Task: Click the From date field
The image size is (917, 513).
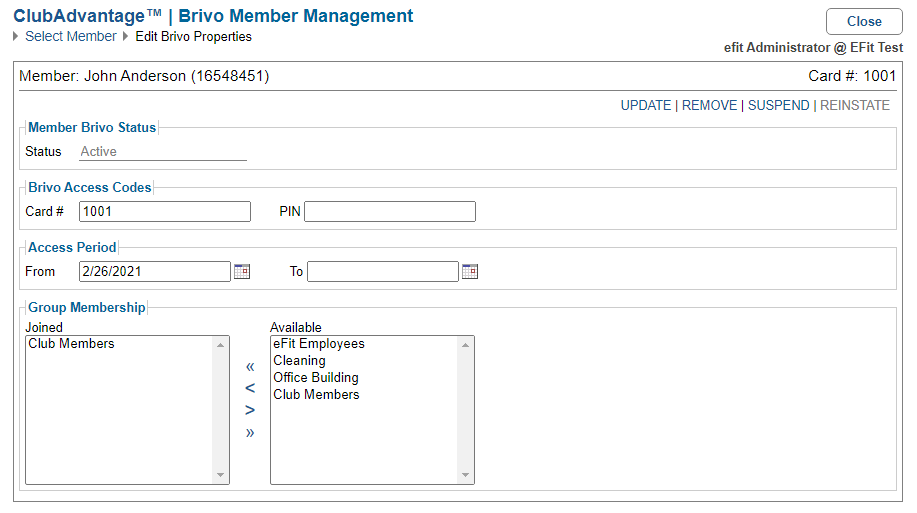Action: coord(155,271)
